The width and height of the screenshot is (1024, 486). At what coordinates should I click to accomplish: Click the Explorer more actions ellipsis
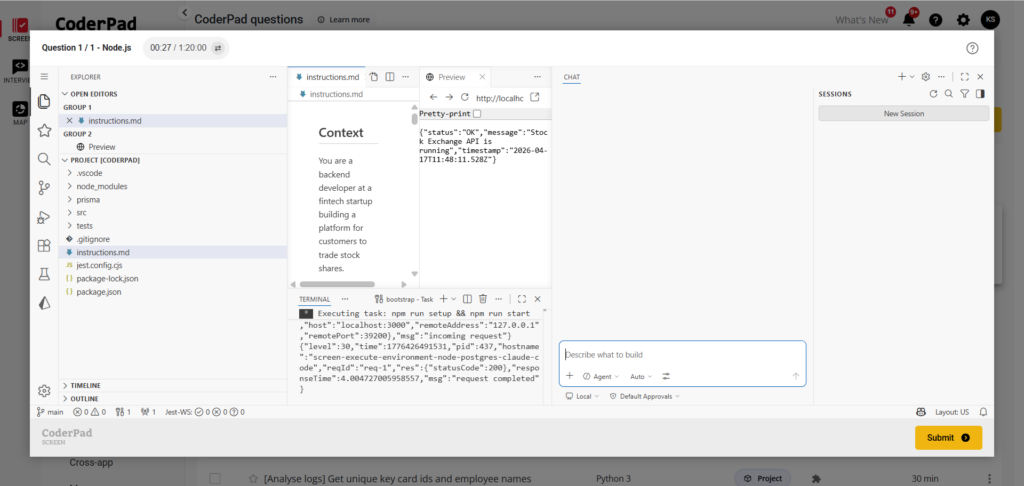pyautogui.click(x=273, y=76)
